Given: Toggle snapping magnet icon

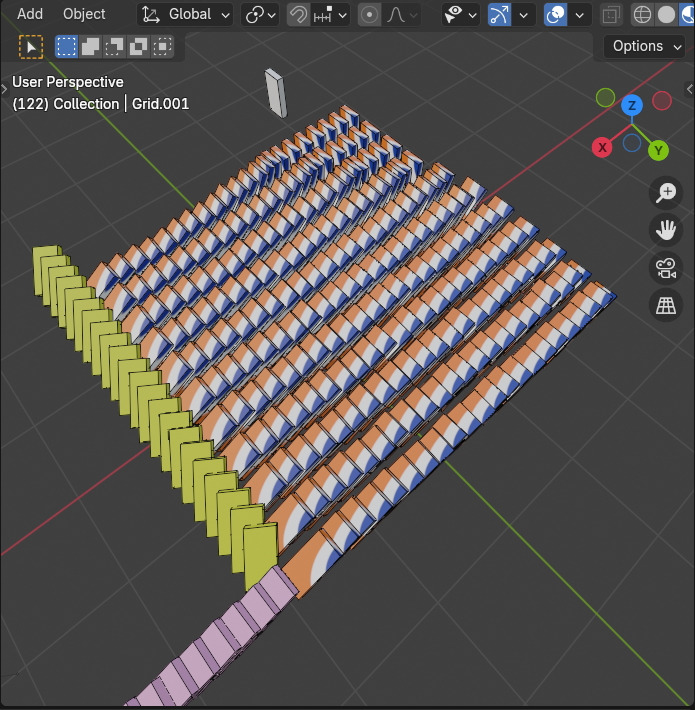Looking at the screenshot, I should [x=298, y=15].
